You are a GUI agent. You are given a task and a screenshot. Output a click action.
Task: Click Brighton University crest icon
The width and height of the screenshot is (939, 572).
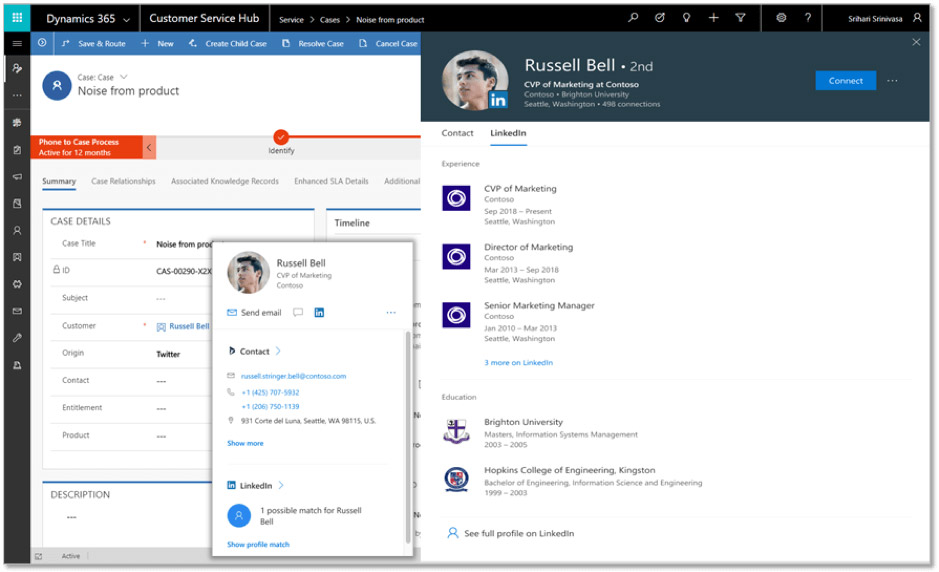[456, 431]
